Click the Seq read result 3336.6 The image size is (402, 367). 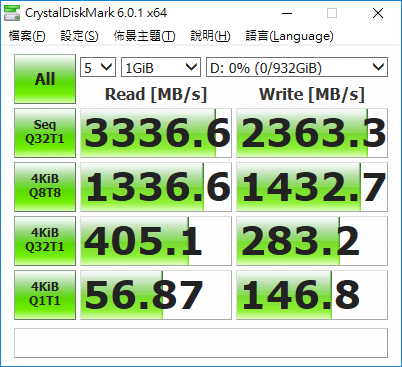coord(156,133)
